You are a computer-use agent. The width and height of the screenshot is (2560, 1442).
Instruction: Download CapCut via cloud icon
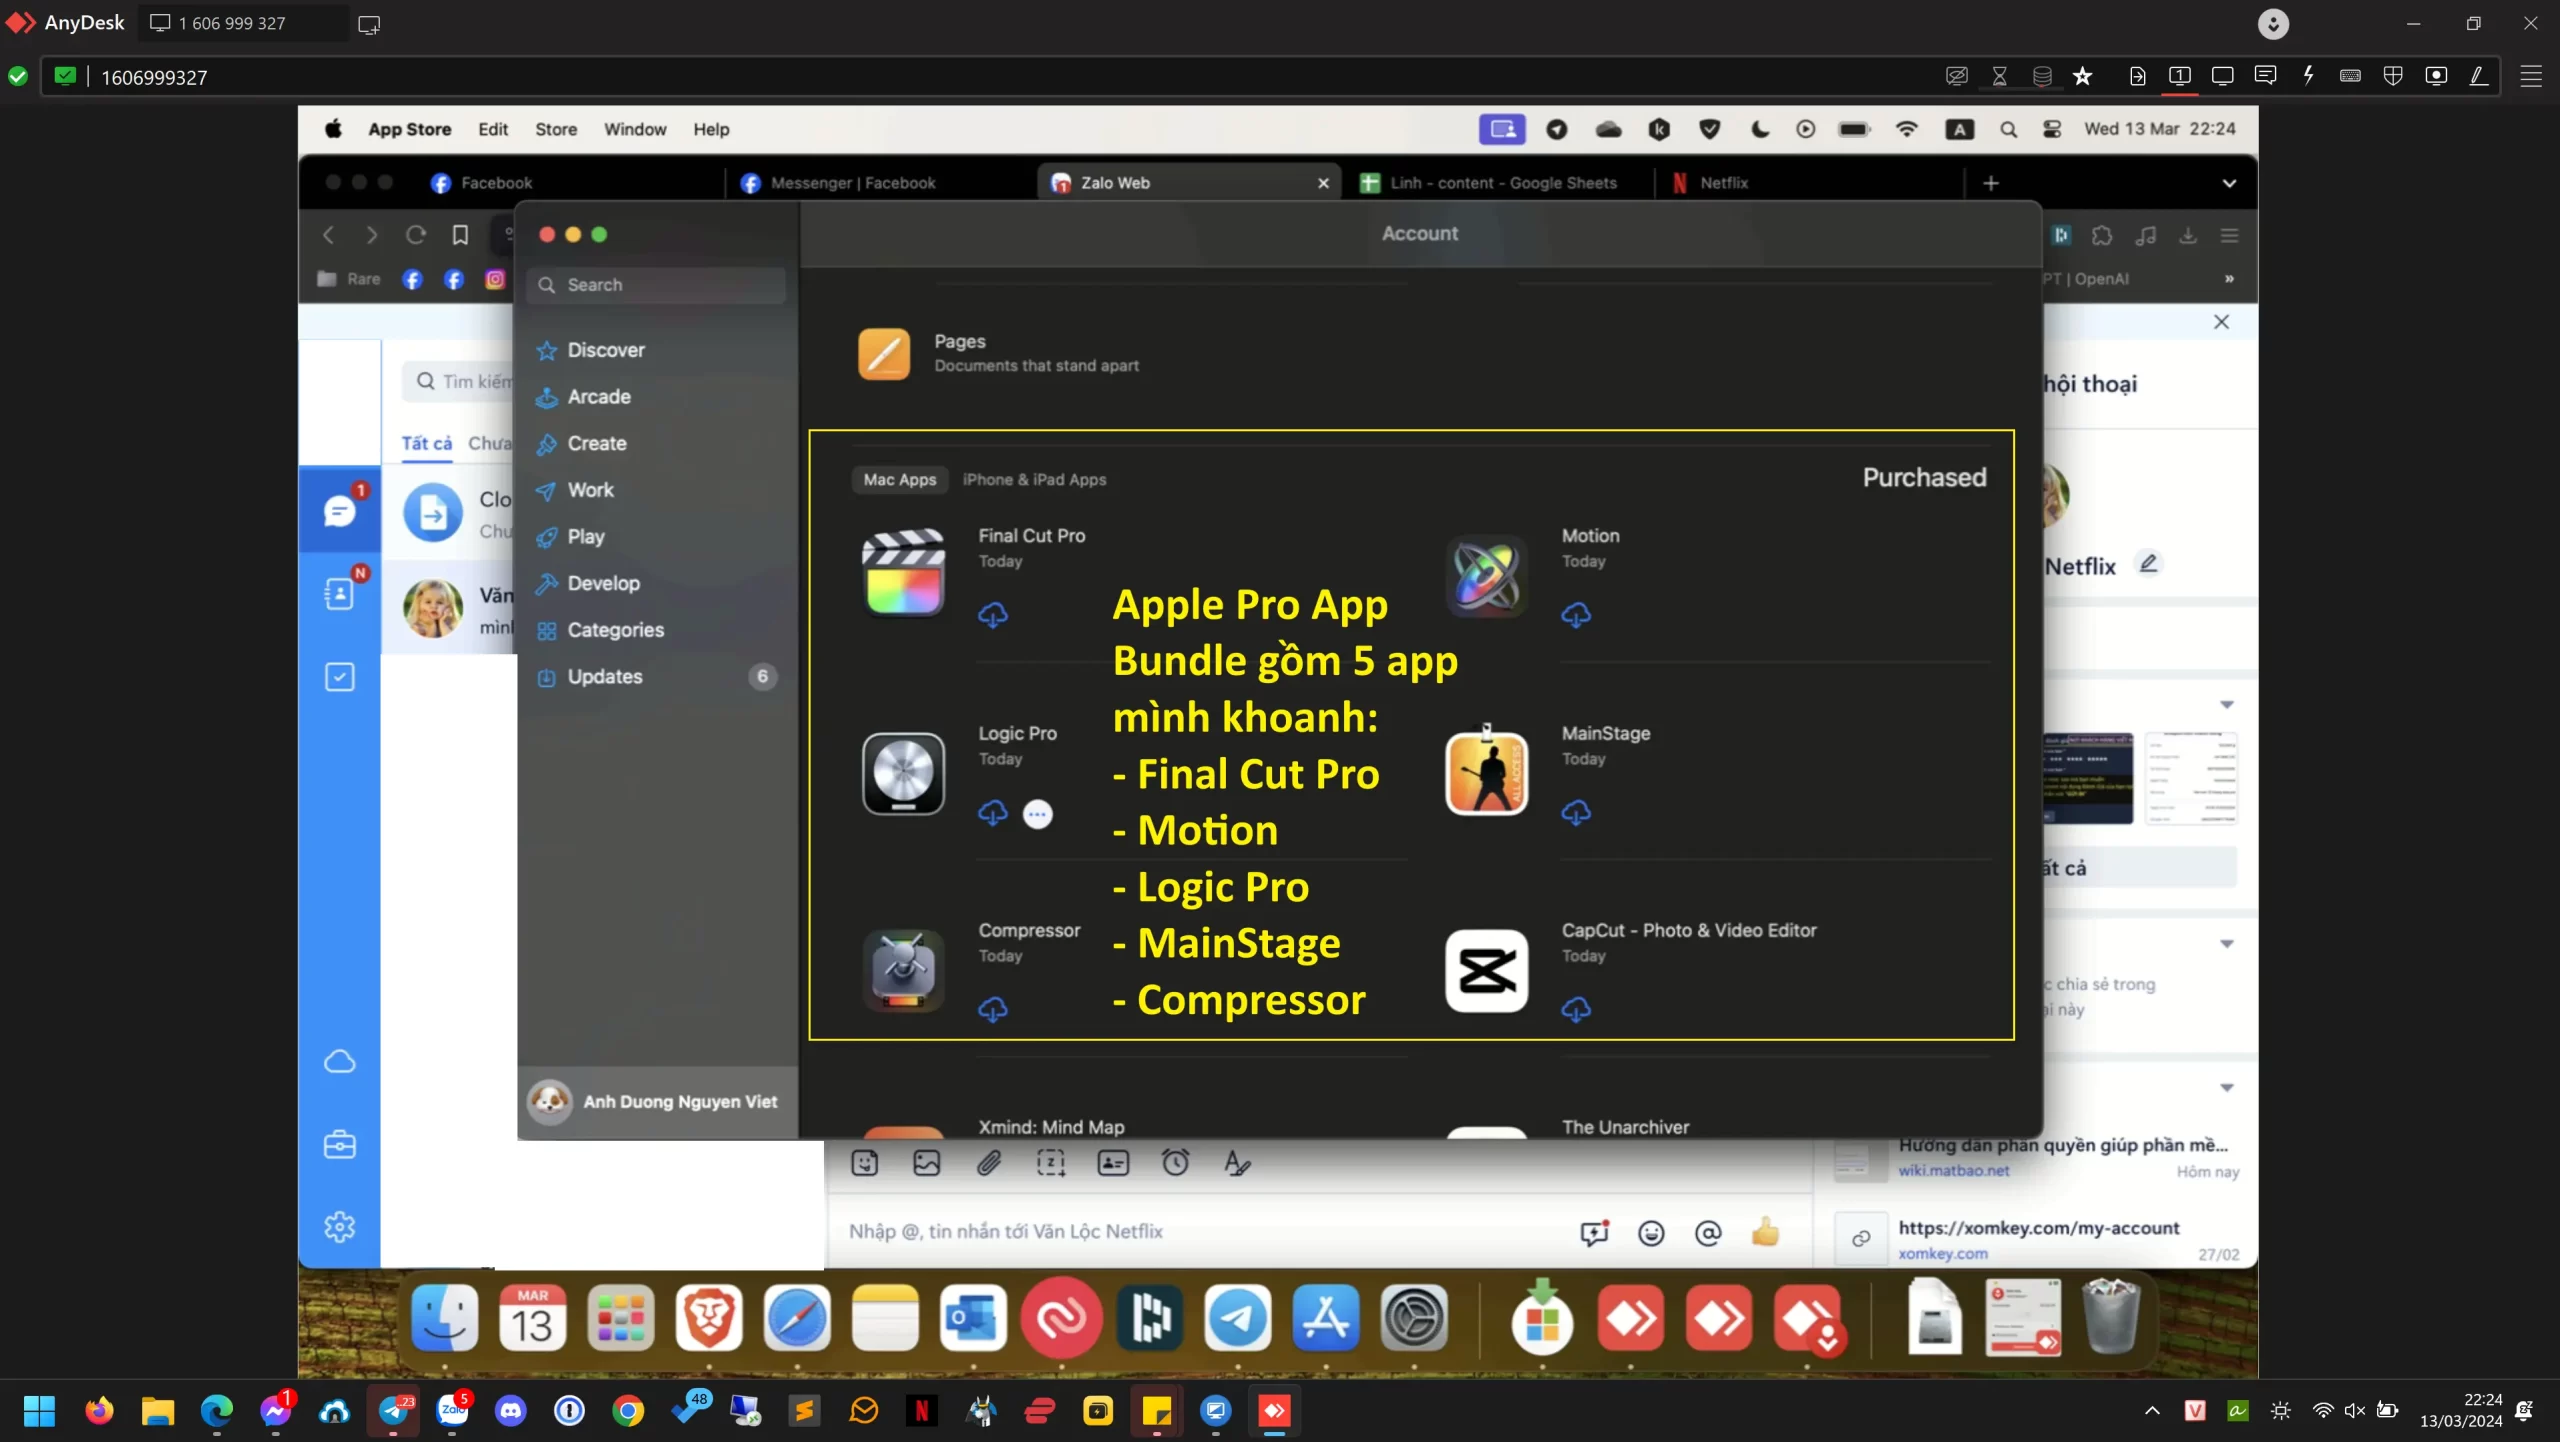pyautogui.click(x=1576, y=1009)
